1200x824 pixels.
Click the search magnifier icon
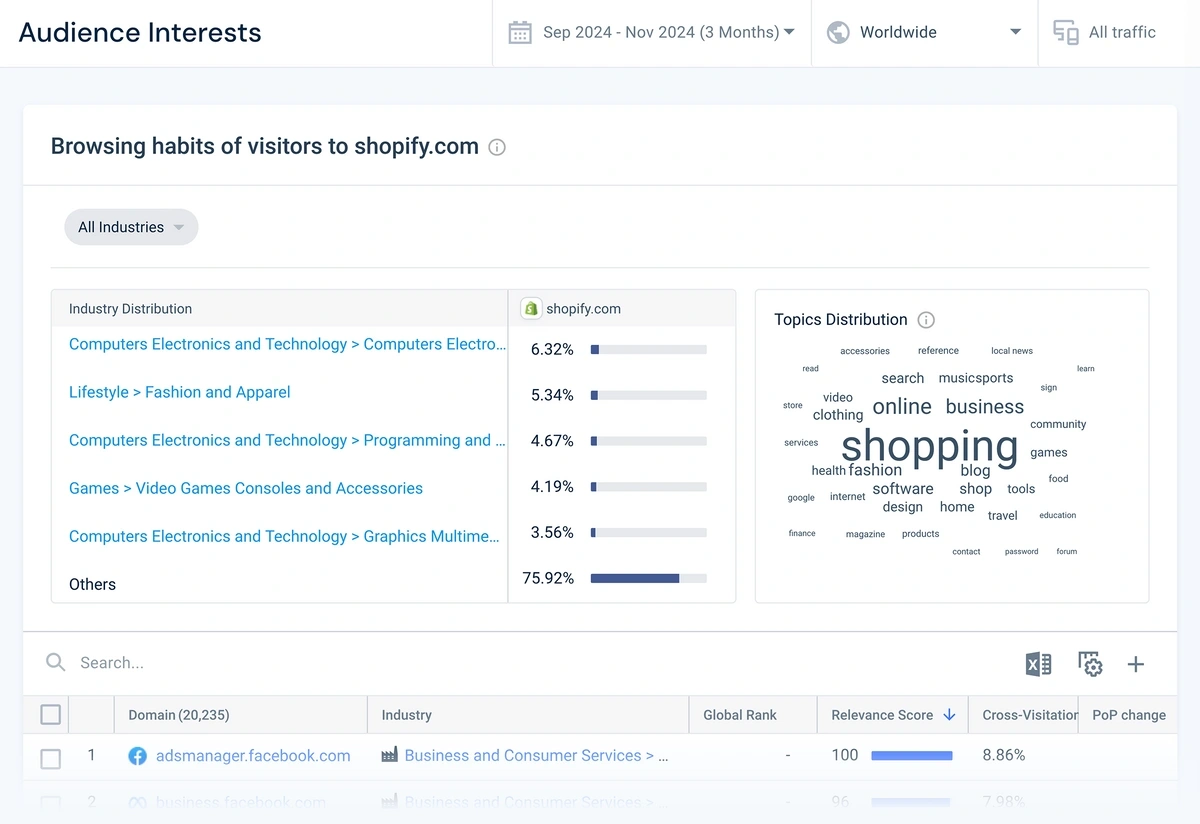click(56, 662)
